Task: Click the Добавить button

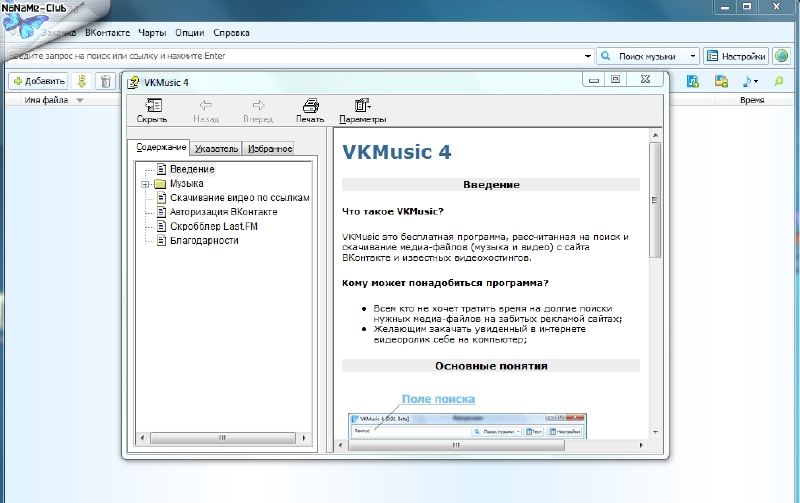Action: (x=39, y=81)
